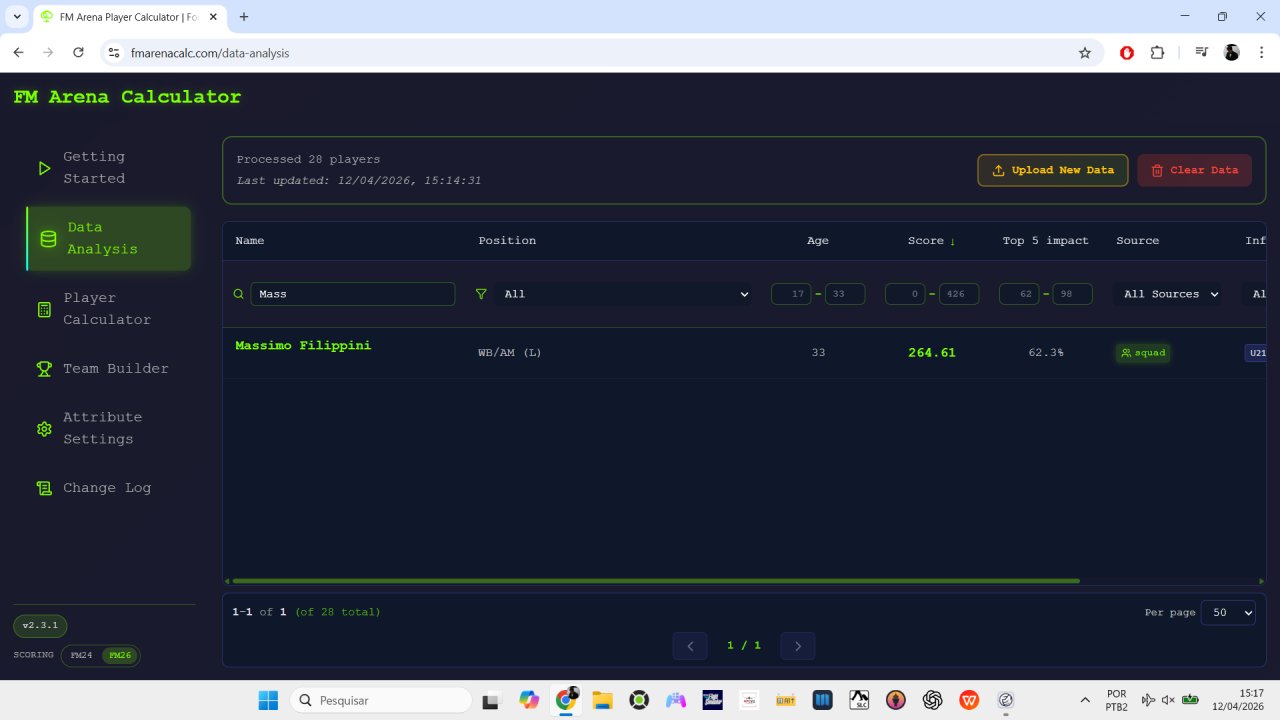Click the Last updated timestamp text
The width and height of the screenshot is (1280, 720).
(x=359, y=181)
